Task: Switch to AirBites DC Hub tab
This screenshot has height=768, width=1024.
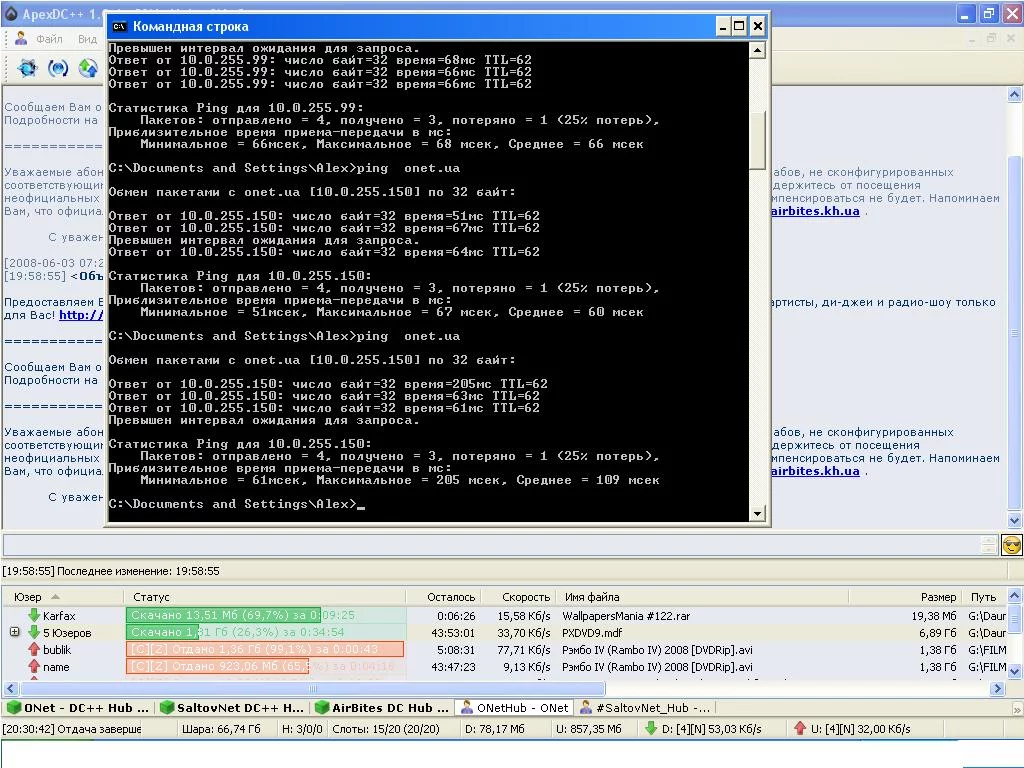Action: (381, 707)
